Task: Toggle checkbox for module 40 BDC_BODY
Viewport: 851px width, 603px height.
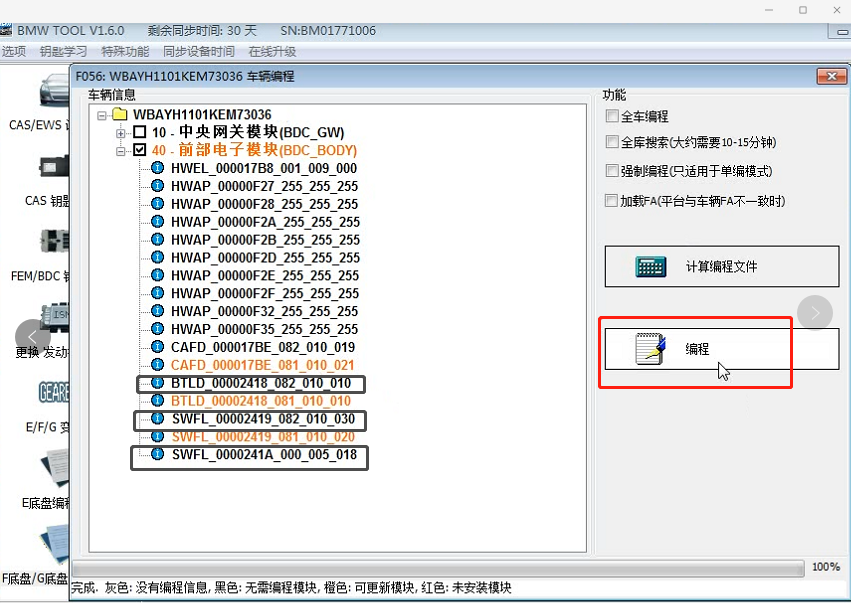Action: click(140, 151)
